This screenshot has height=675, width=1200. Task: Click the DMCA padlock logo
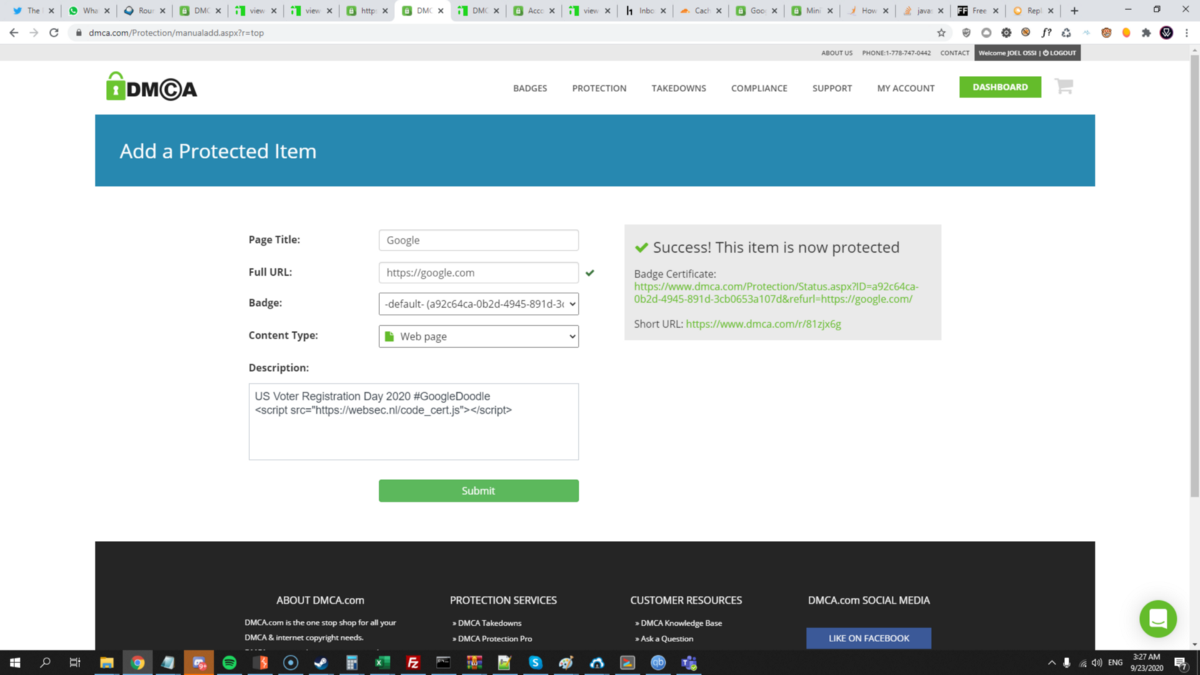click(x=152, y=87)
